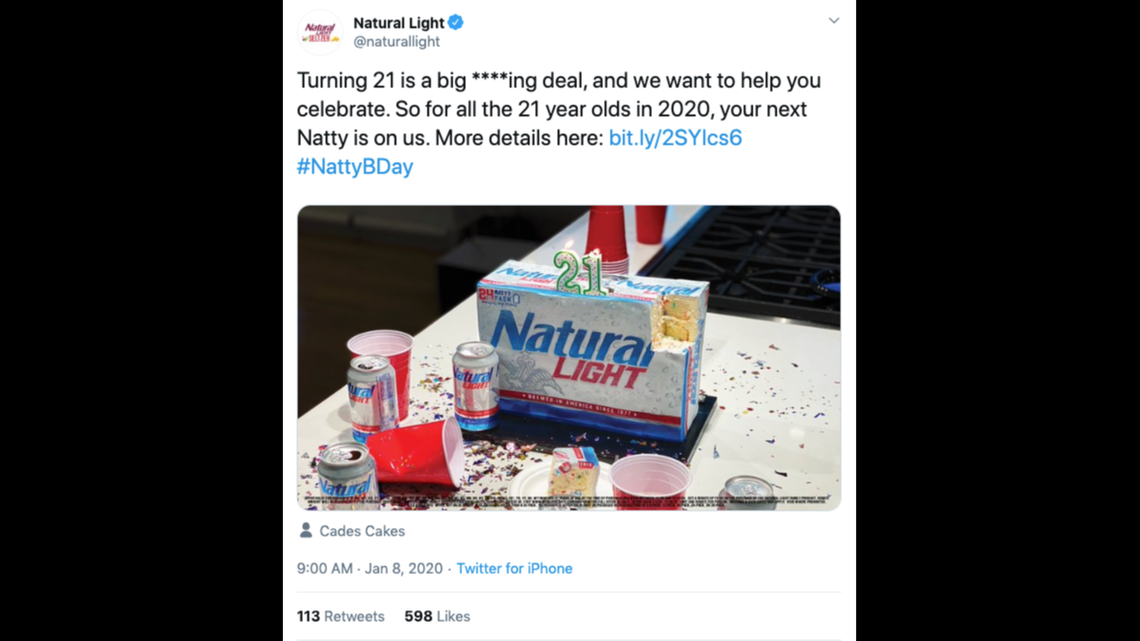Open the tweet options chevron

point(834,19)
